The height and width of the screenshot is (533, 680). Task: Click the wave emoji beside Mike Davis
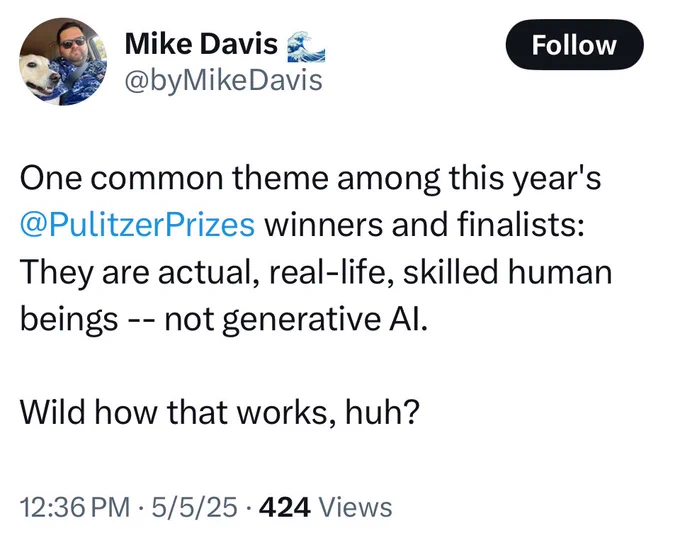coord(306,46)
